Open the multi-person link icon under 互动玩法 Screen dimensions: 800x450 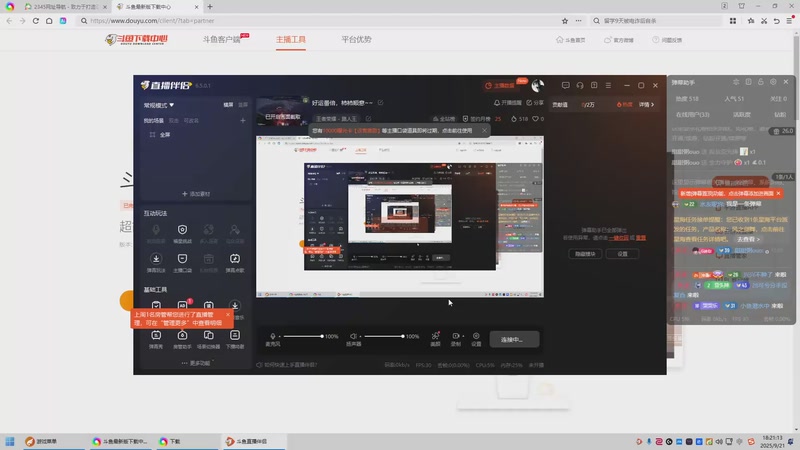[209, 230]
